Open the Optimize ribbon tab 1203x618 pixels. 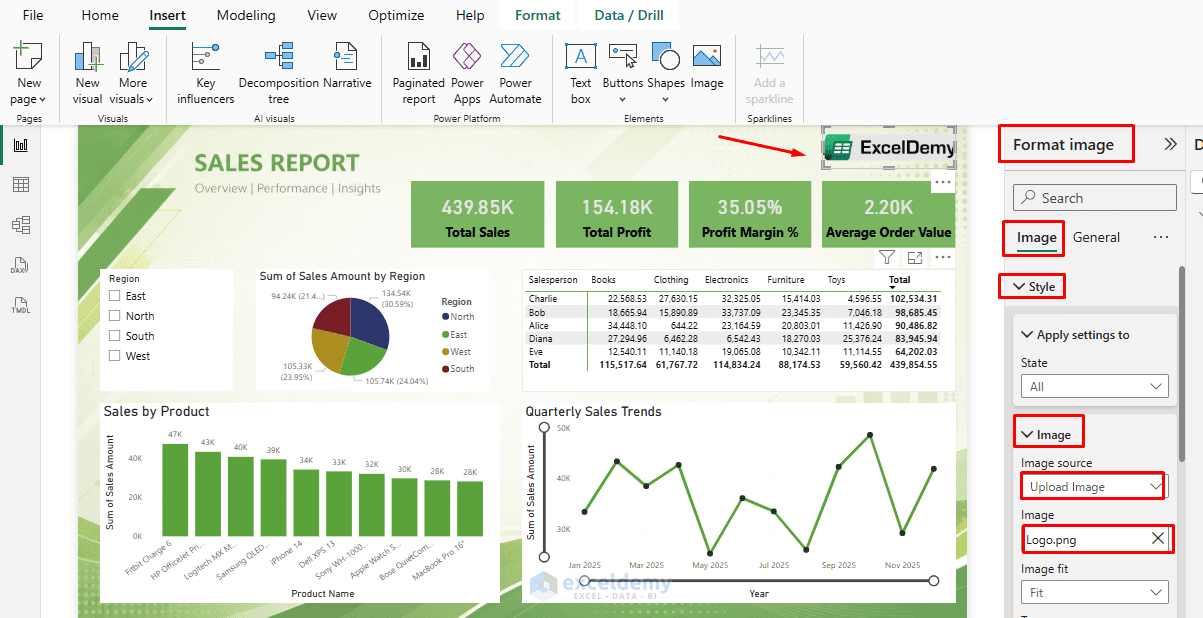tap(396, 15)
